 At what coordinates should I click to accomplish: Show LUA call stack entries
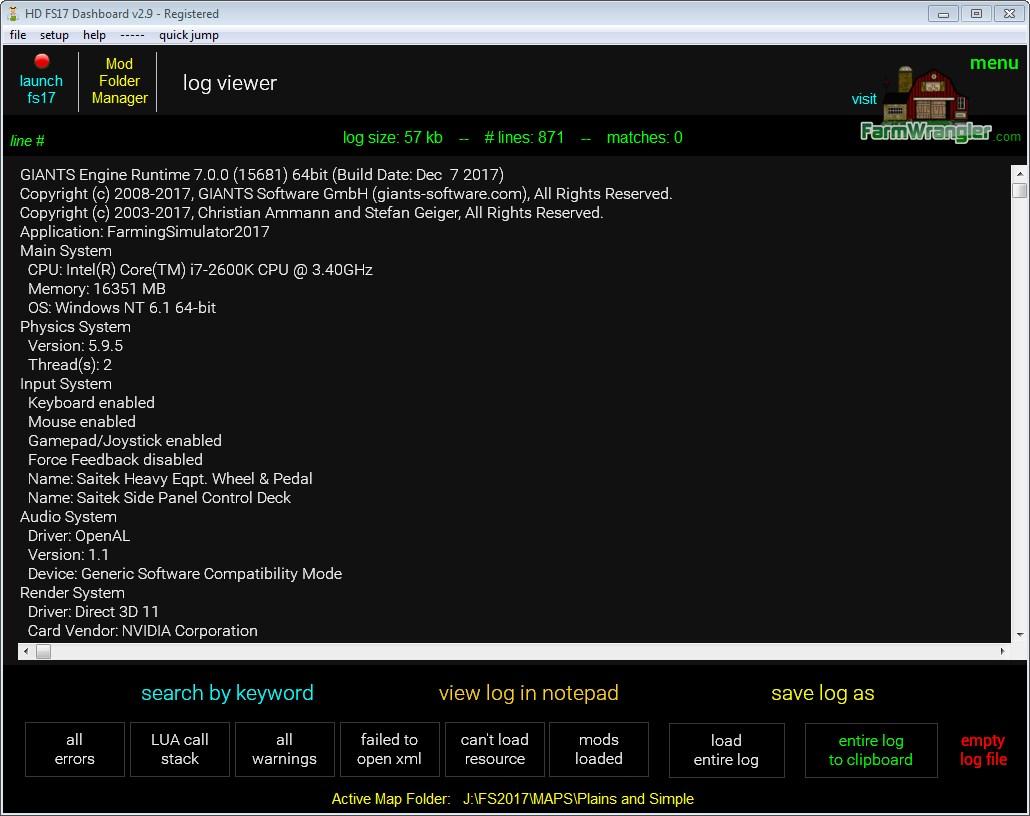pyautogui.click(x=180, y=749)
